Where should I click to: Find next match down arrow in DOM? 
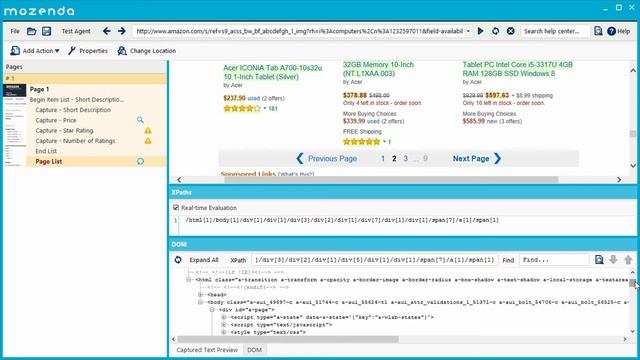pyautogui.click(x=613, y=260)
